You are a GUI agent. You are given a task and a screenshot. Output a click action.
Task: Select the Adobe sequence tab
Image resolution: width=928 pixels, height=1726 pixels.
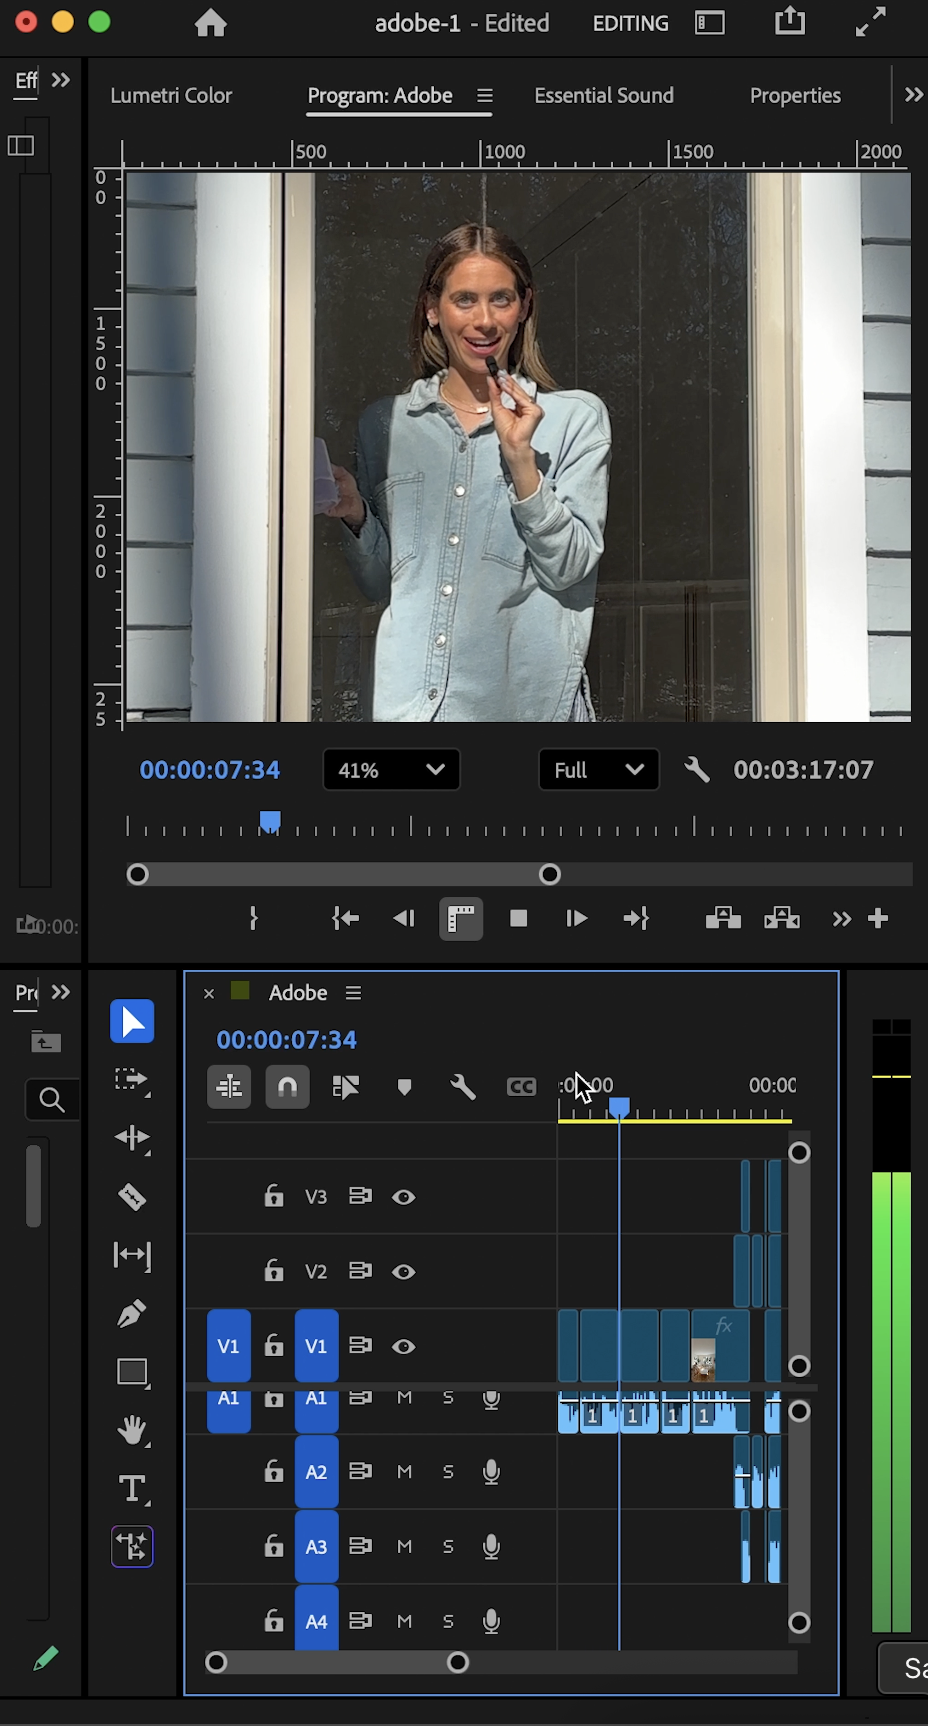(298, 993)
